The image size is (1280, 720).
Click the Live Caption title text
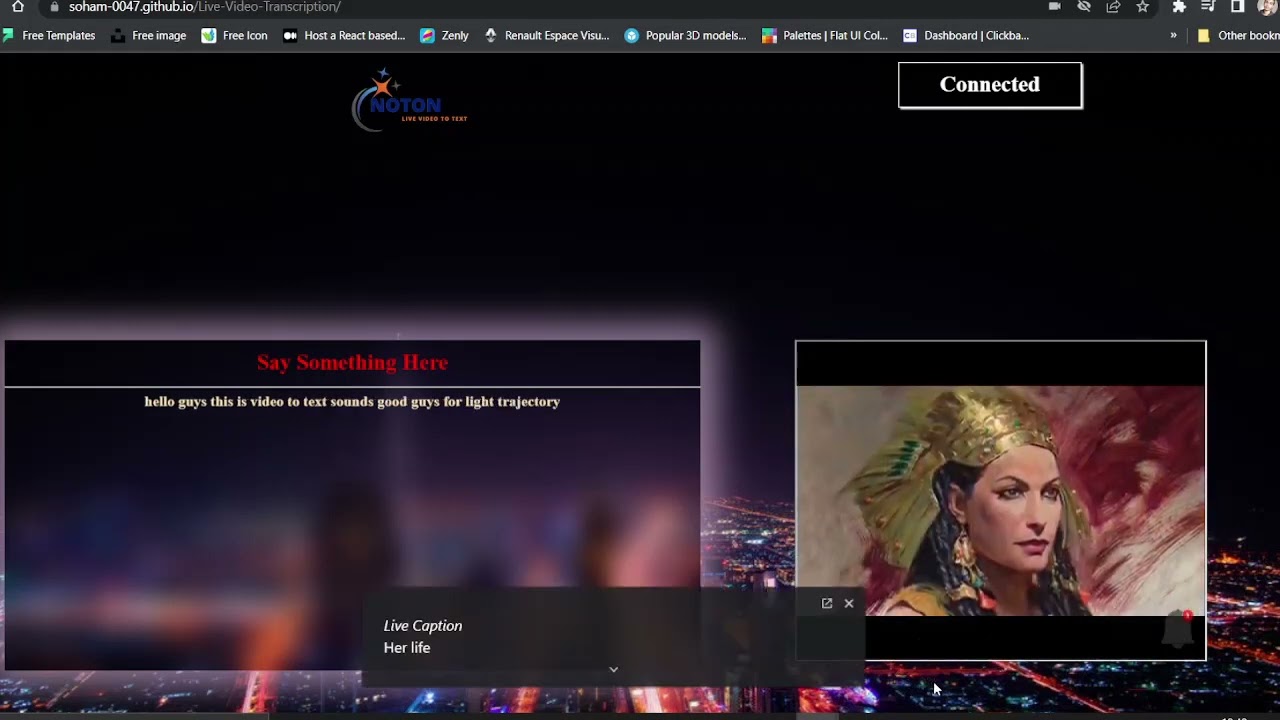[423, 626]
